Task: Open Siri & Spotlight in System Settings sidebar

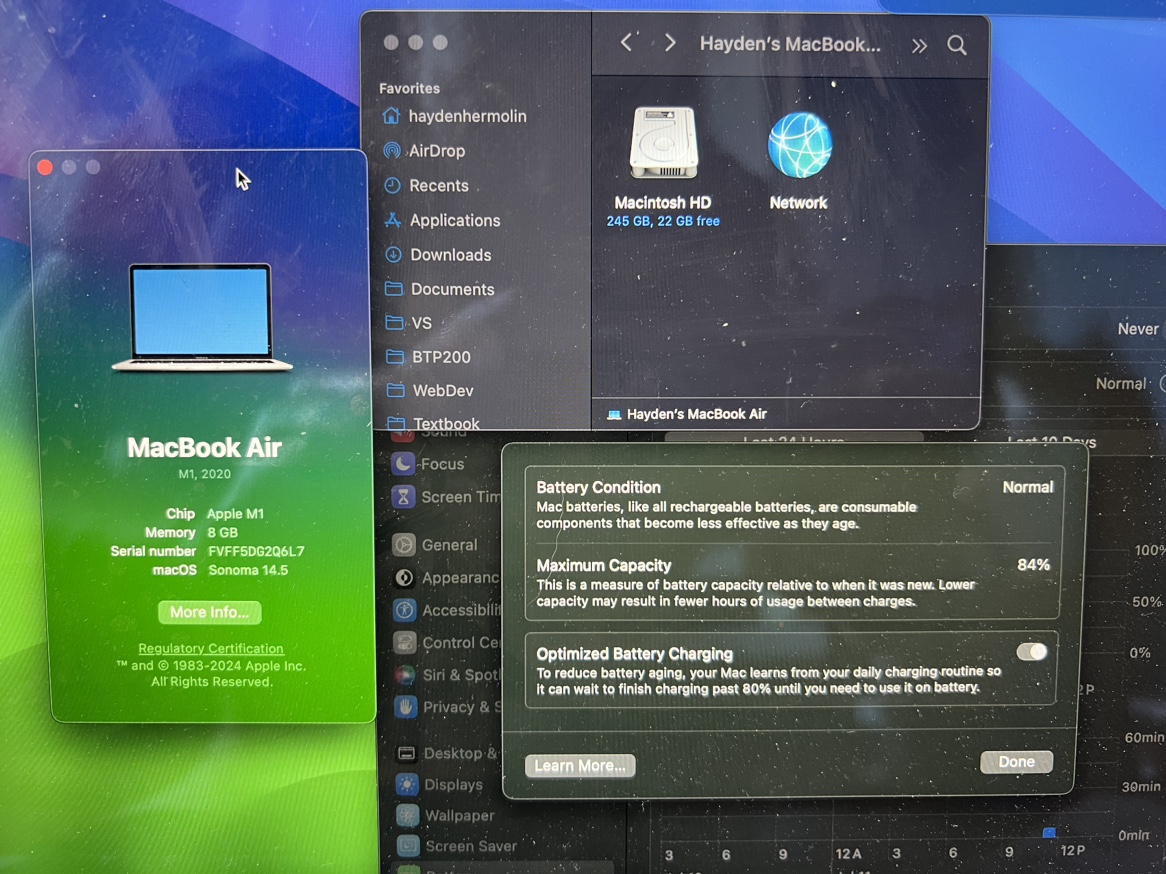Action: [x=447, y=675]
